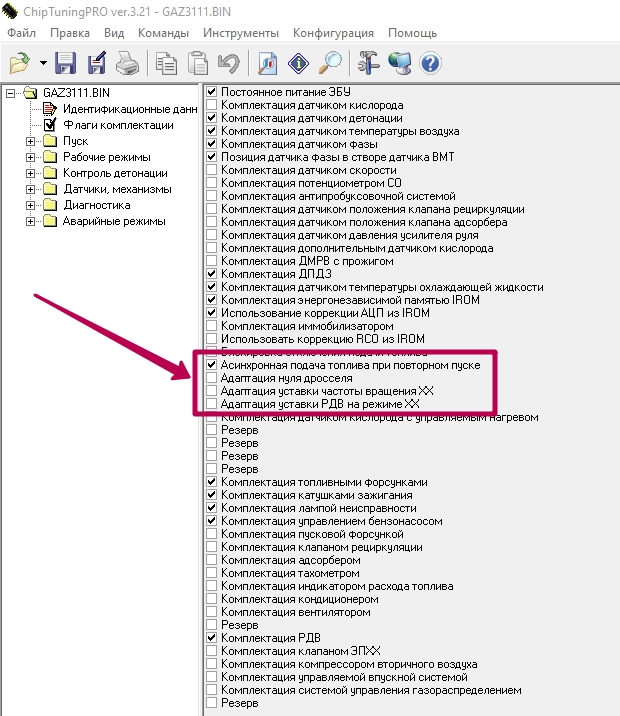Click the blue diamond info icon
Viewport: 620px width, 716px height.
point(299,63)
